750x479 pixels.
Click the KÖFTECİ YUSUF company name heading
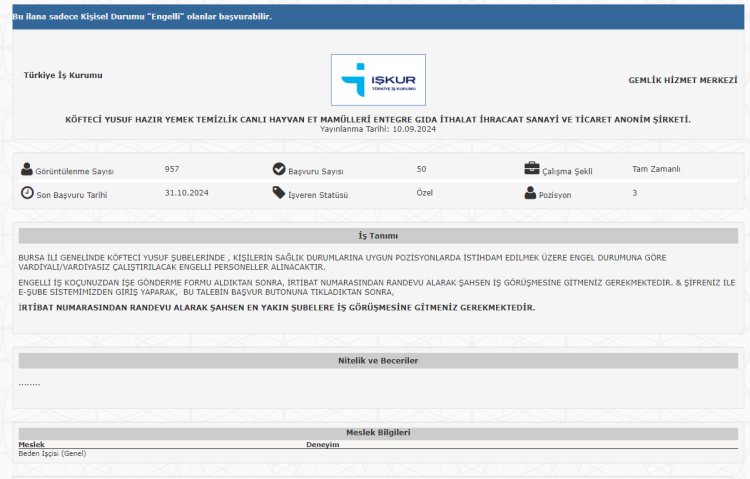(x=378, y=119)
